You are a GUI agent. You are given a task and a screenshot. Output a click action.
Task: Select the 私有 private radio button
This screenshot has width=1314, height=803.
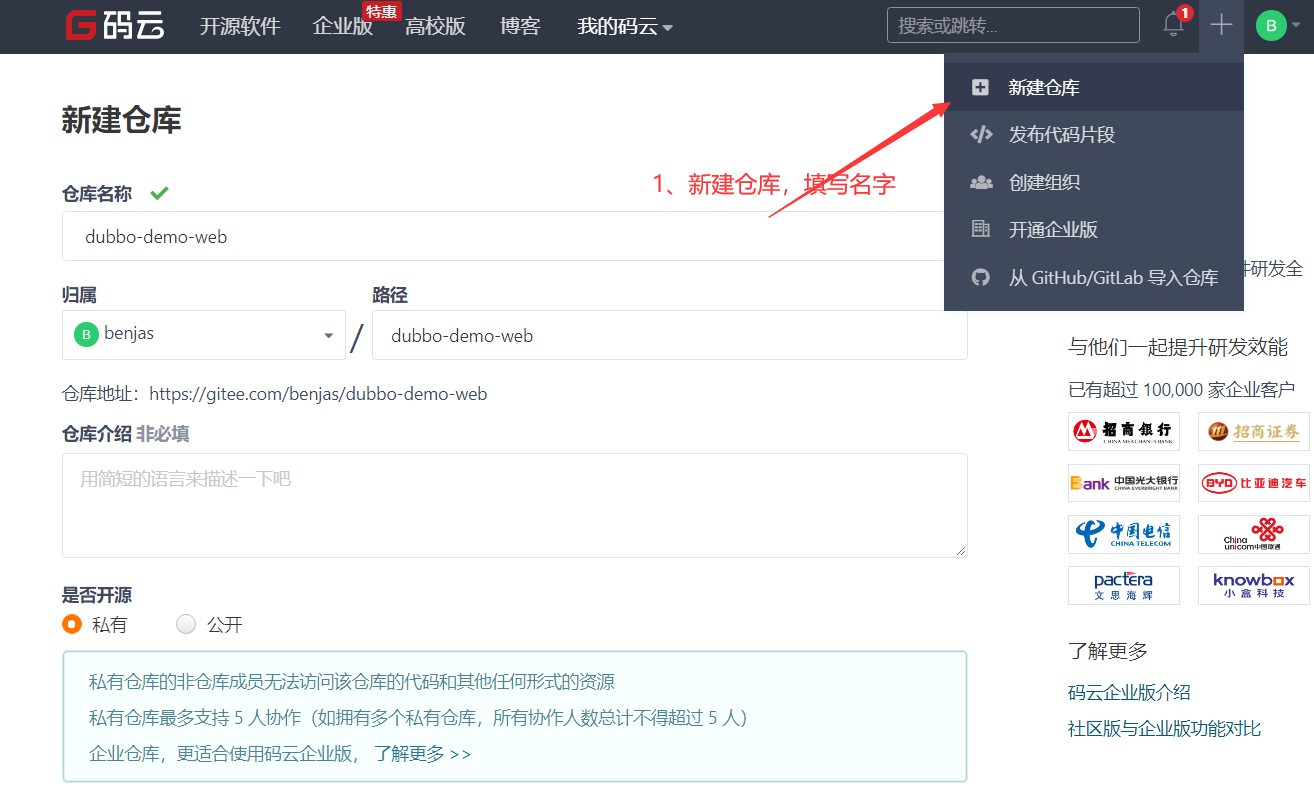coord(72,625)
